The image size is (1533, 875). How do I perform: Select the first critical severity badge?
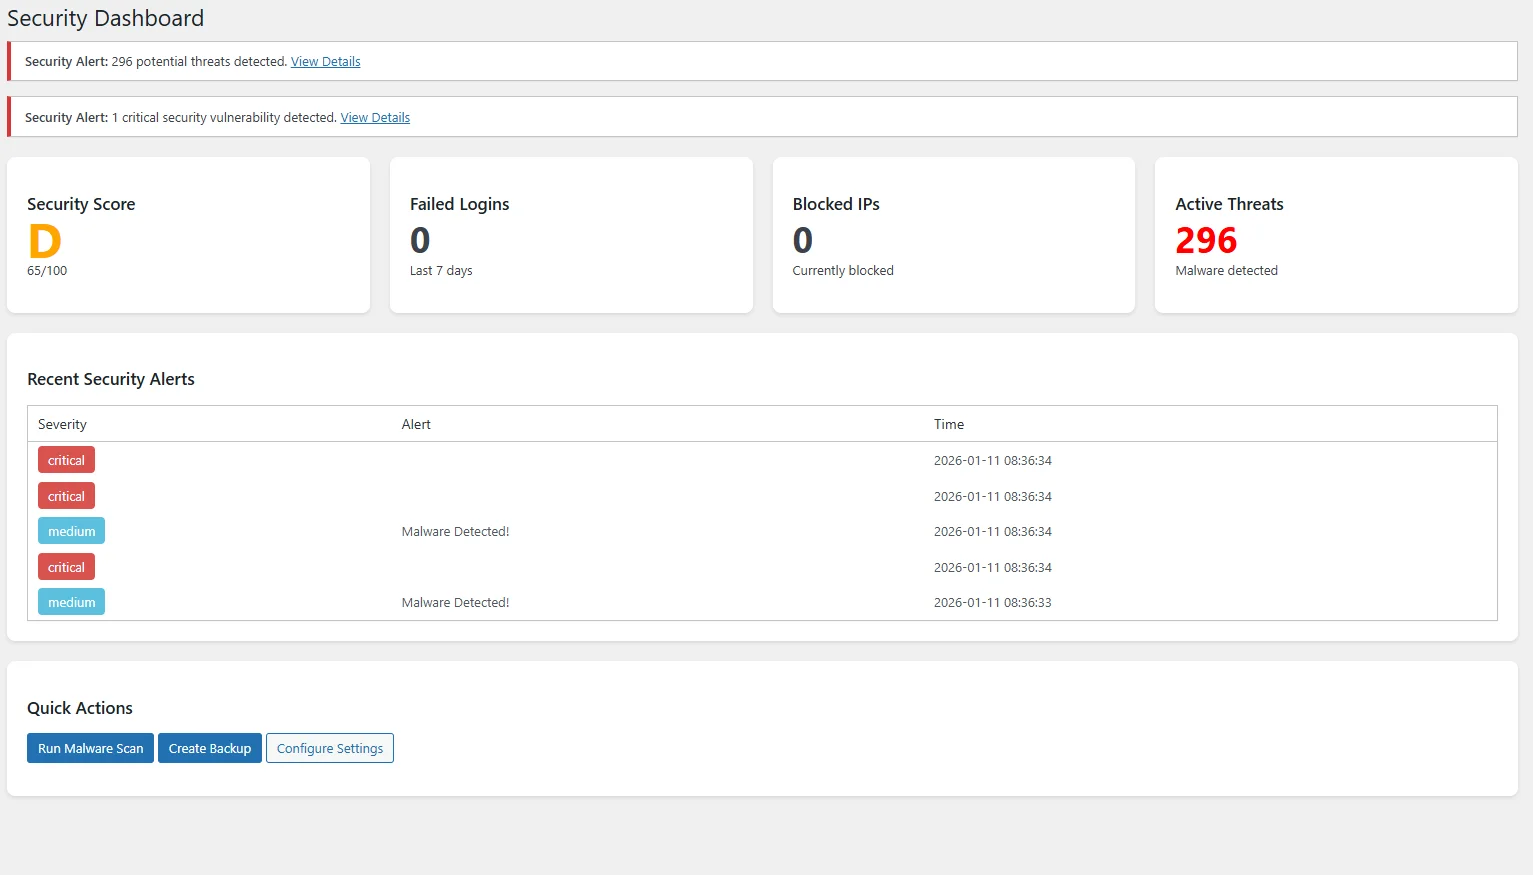tap(66, 459)
